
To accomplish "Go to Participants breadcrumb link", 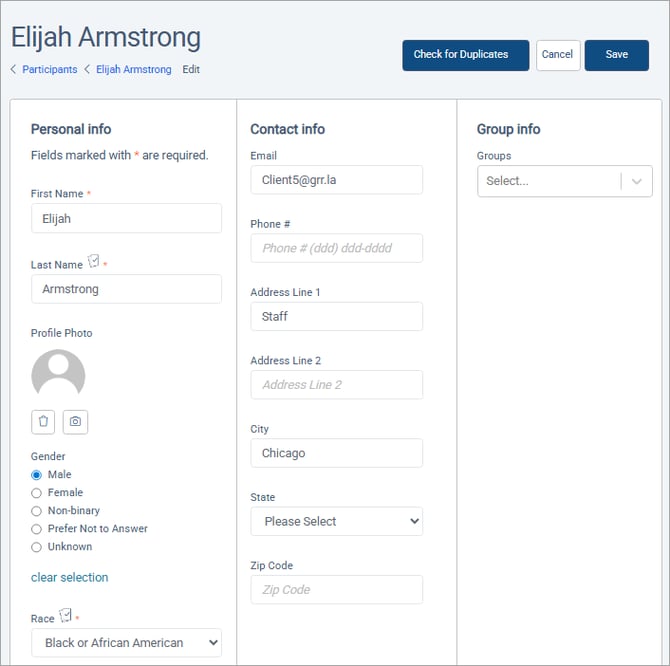I will (49, 70).
